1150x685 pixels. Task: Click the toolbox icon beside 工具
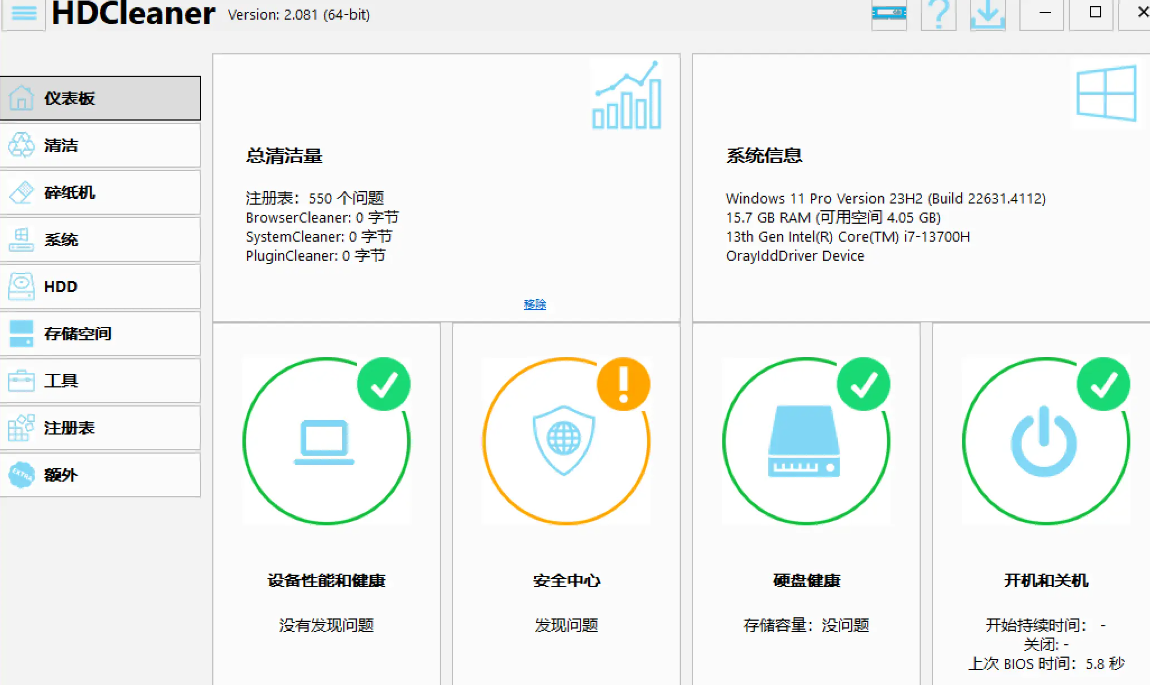tap(21, 381)
